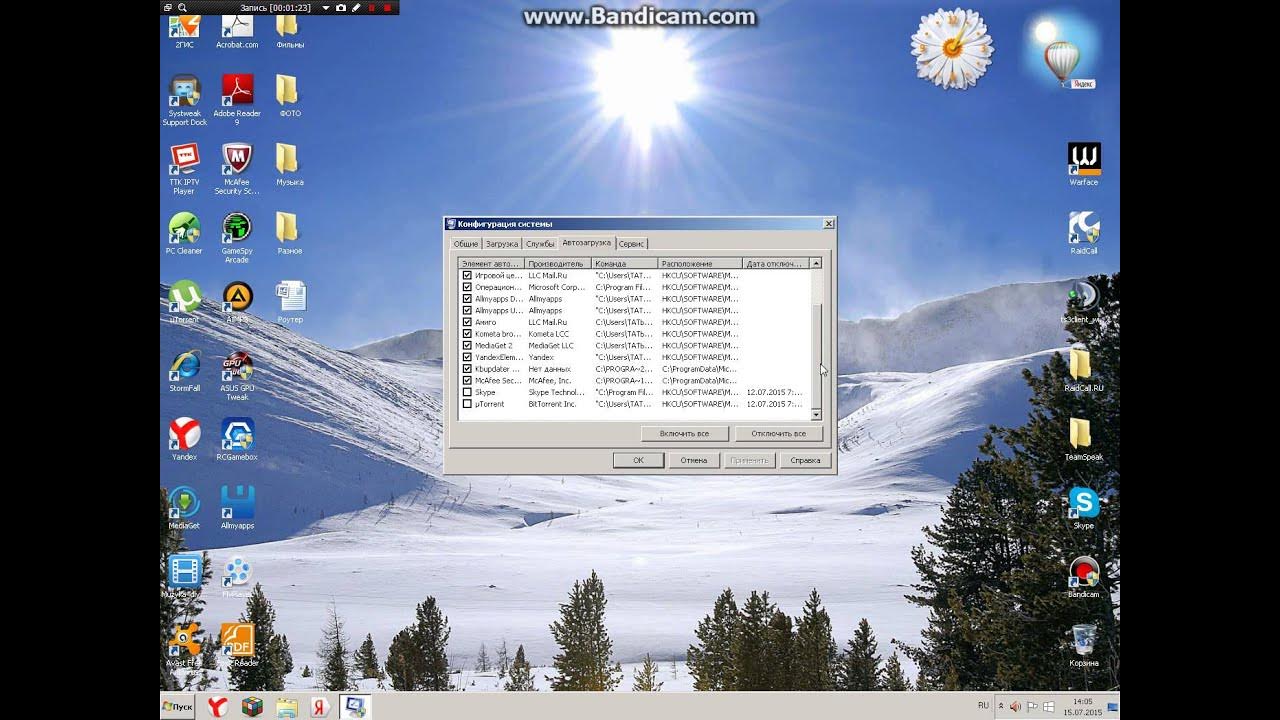Uncheck Allmyapps D... startup item
This screenshot has height=720, width=1280.
(467, 299)
